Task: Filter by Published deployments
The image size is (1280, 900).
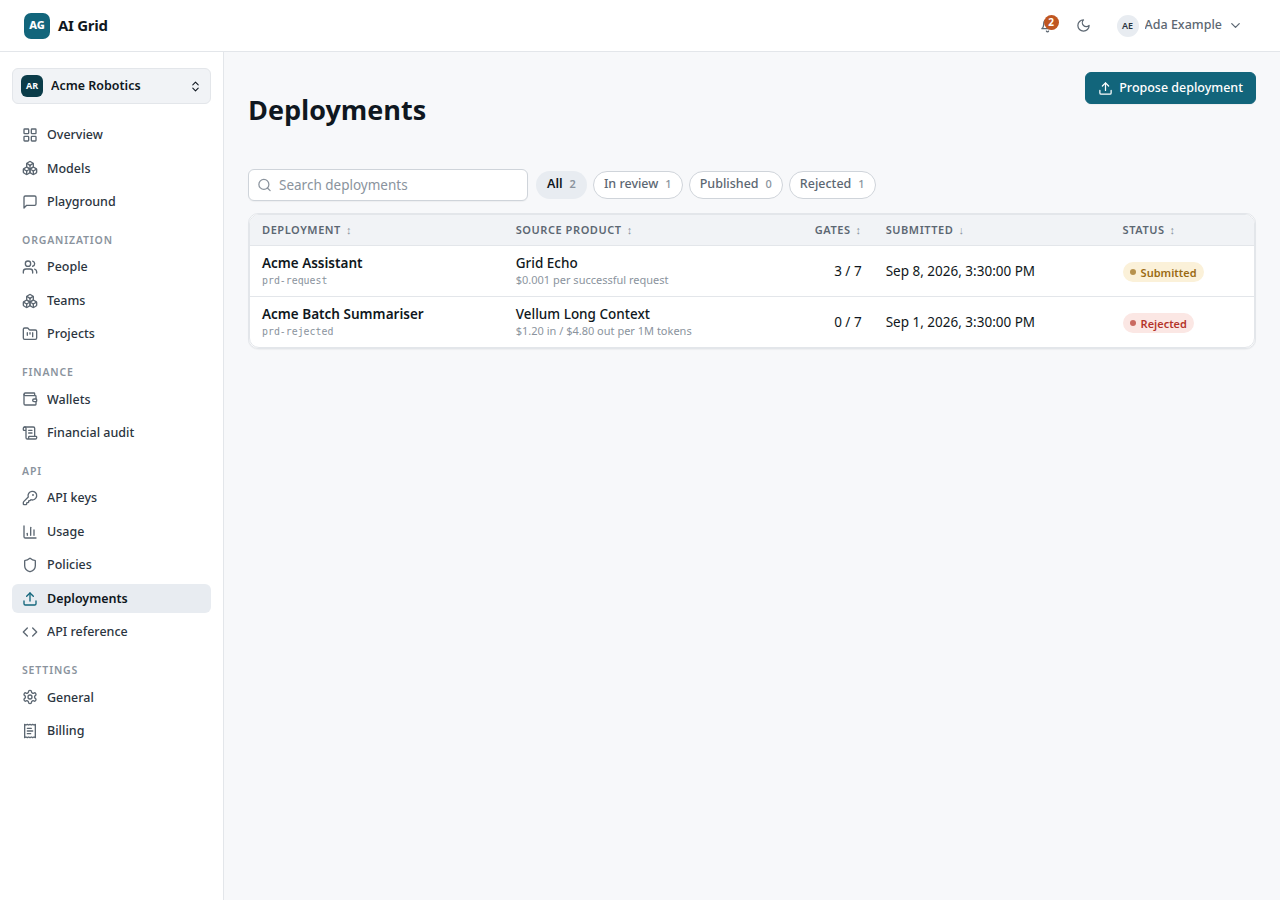Action: pos(736,185)
